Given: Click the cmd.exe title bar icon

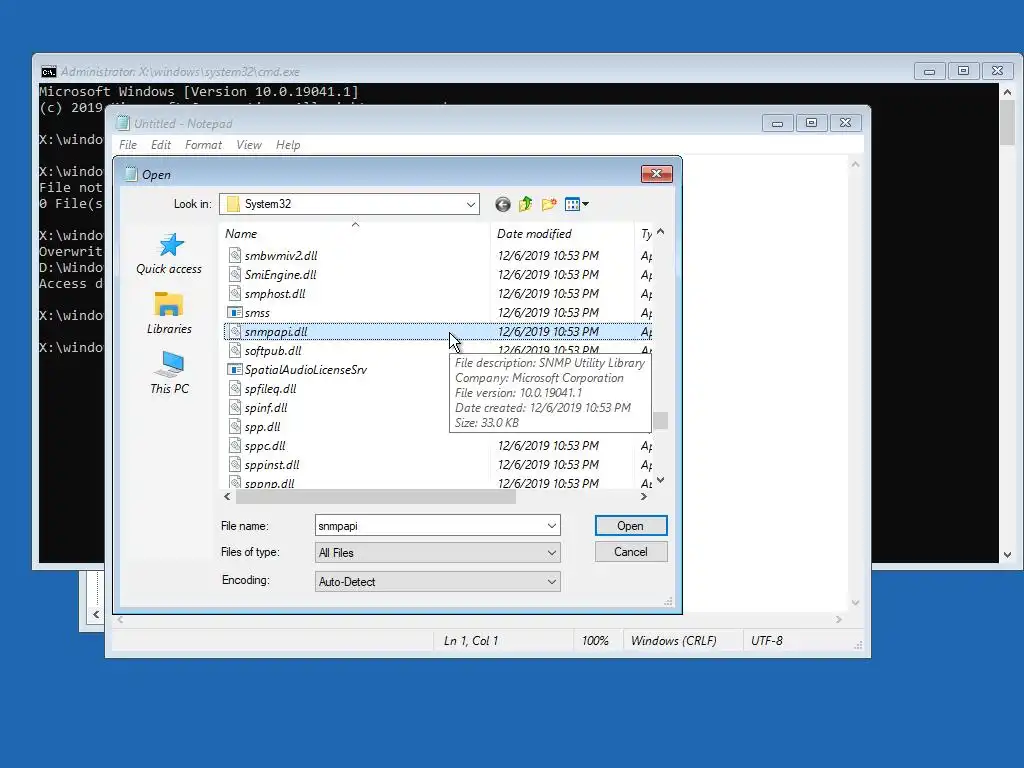Looking at the screenshot, I should (x=48, y=72).
